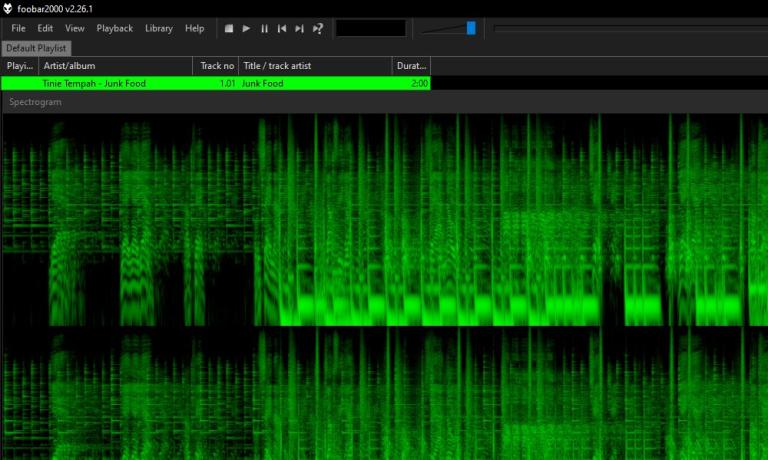This screenshot has width=768, height=460.
Task: Select the Default Playlist tab
Action: (36, 48)
